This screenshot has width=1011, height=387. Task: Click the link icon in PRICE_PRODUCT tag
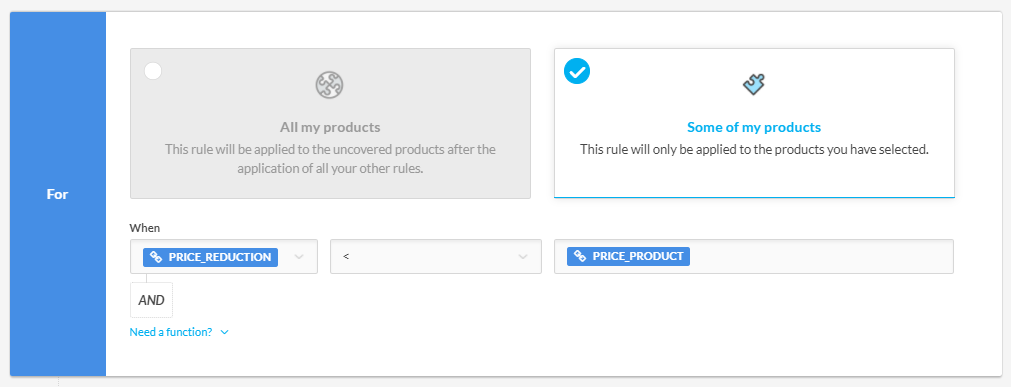(x=580, y=256)
